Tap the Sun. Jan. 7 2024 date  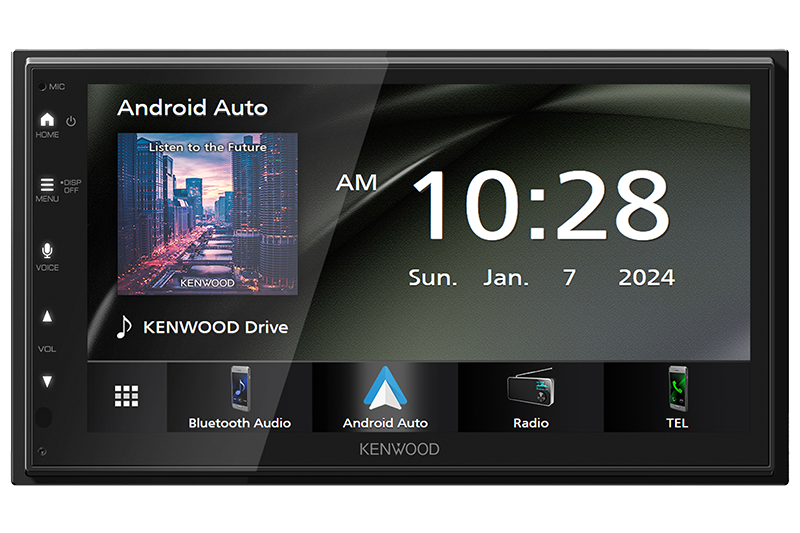point(541,278)
